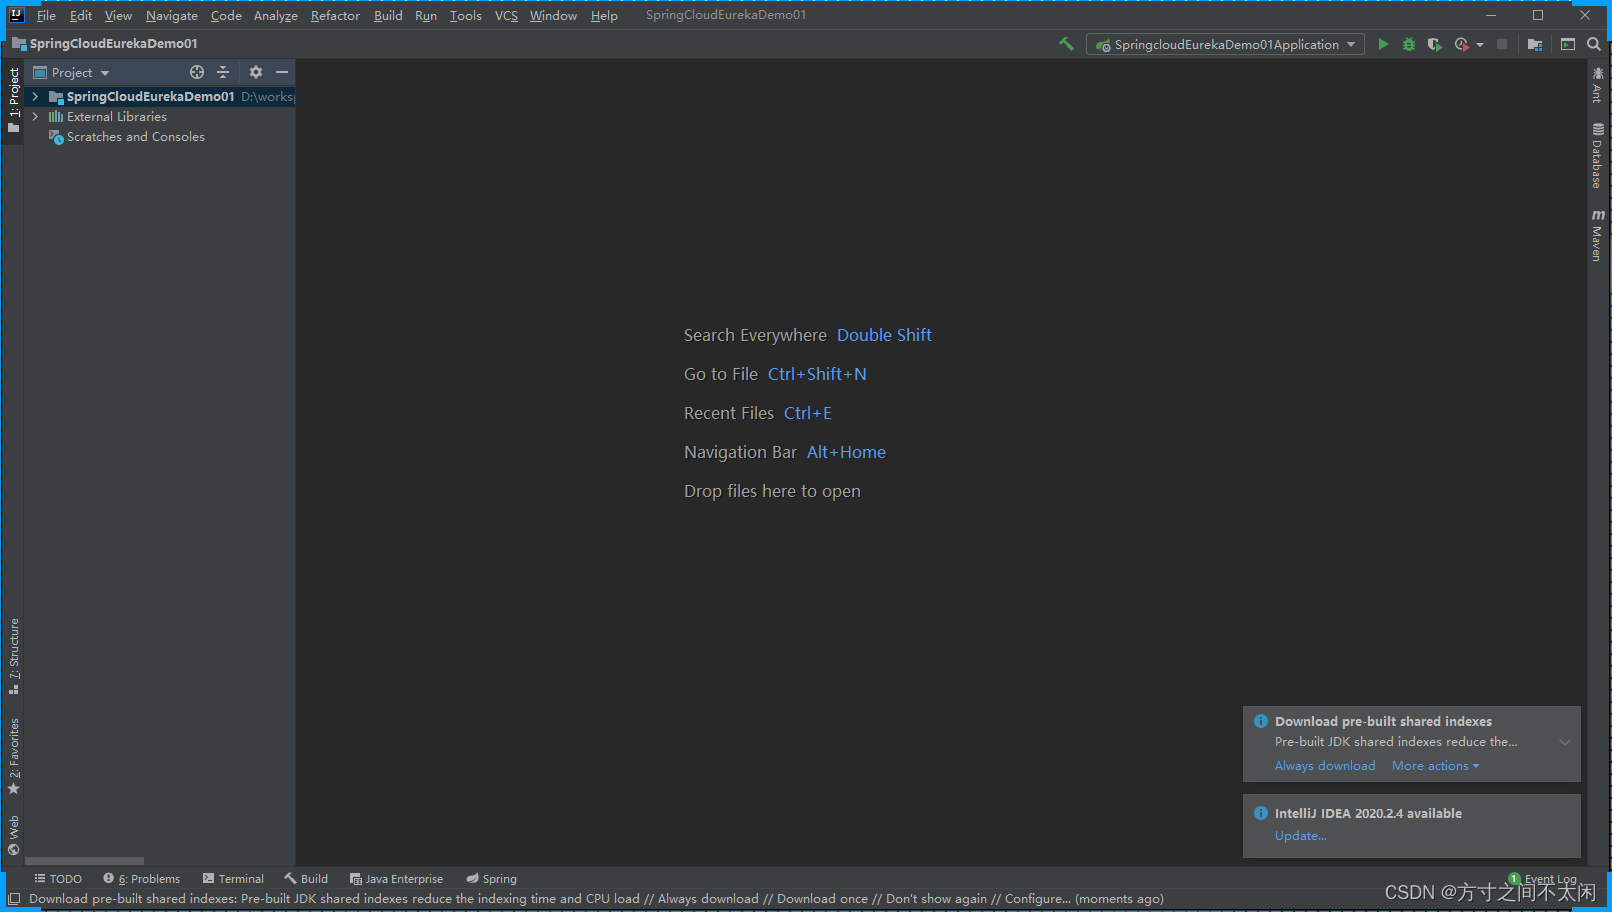Screen dimensions: 1612x912
Task: Click Don't show again in status bar
Action: tap(936, 899)
